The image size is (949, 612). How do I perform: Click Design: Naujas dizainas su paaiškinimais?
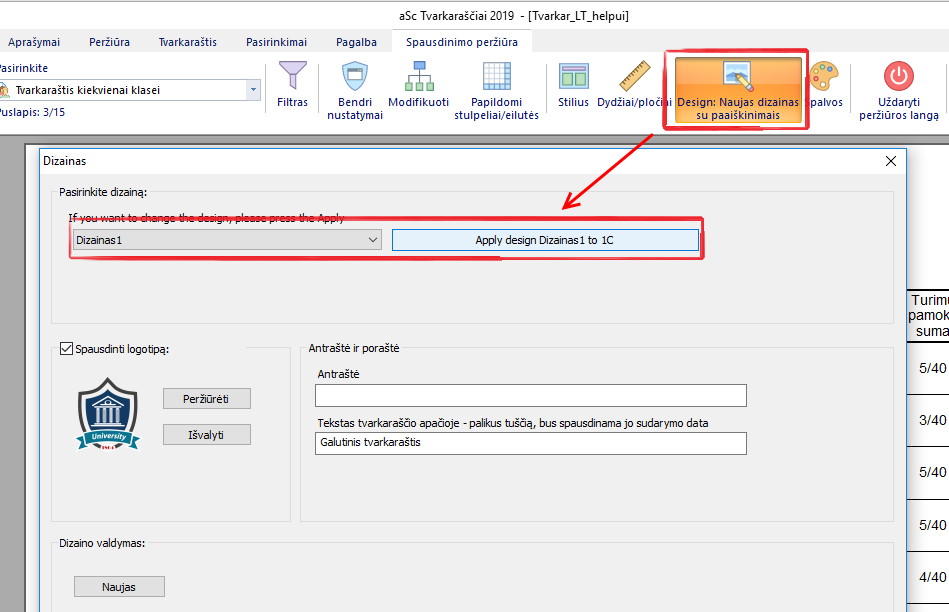tap(738, 89)
